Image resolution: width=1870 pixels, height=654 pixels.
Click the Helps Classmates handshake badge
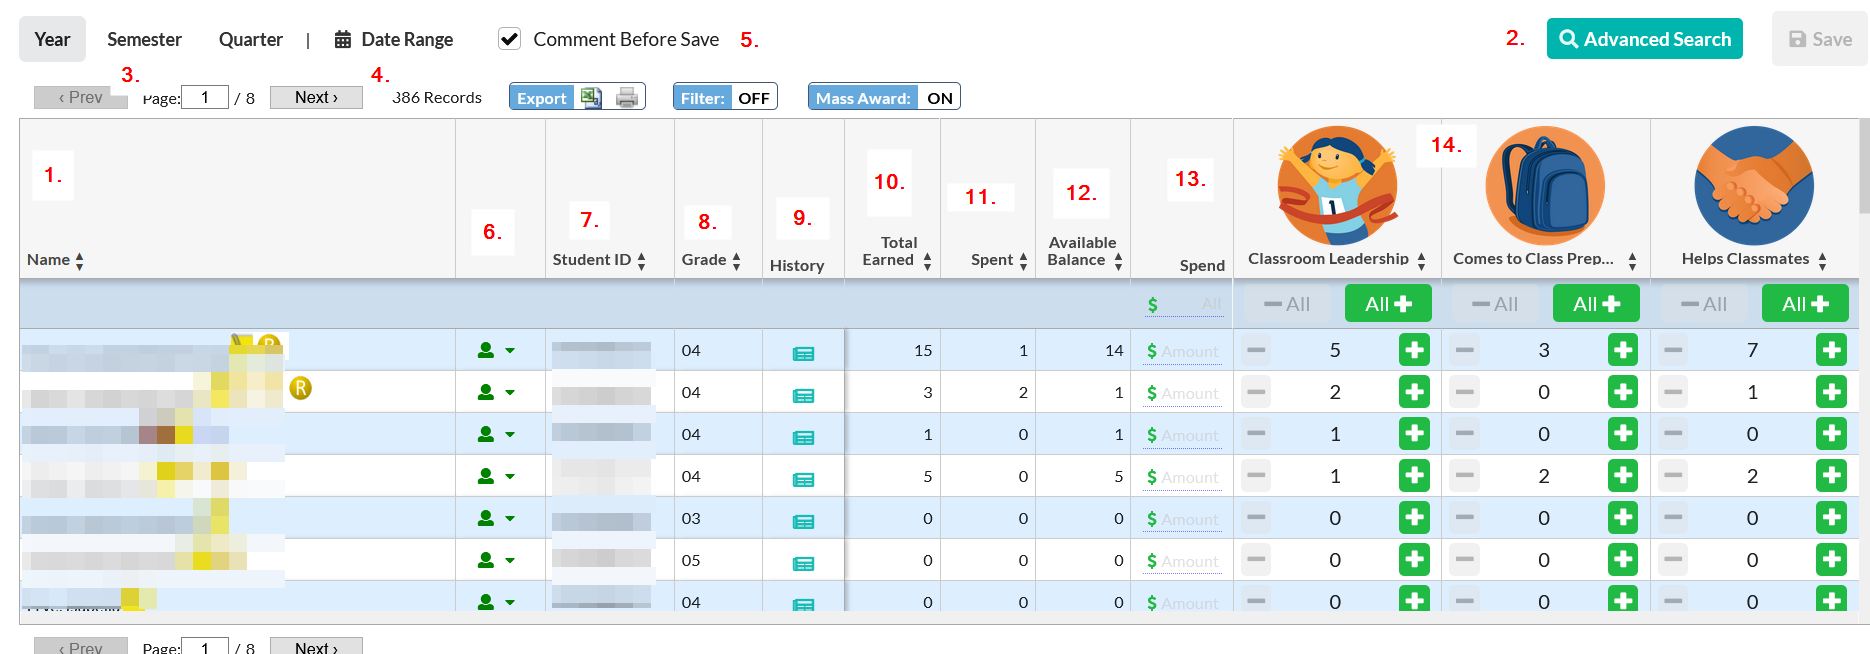pyautogui.click(x=1754, y=185)
